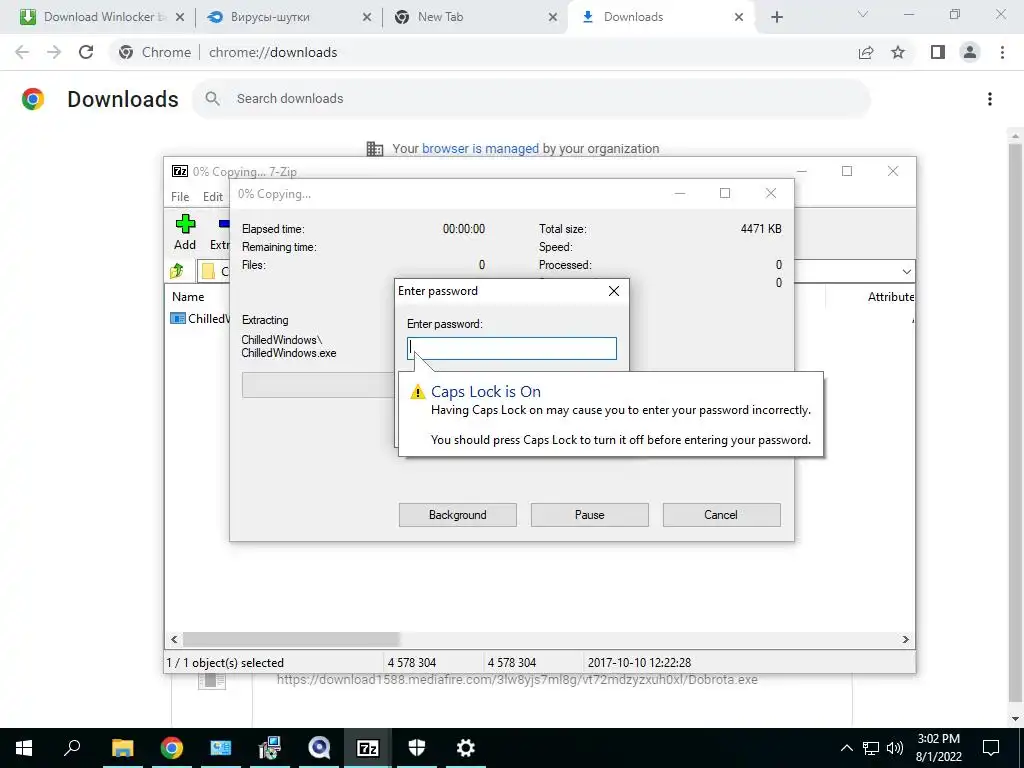This screenshot has width=1024, height=768.
Task: Reload the Chrome page
Action: point(86,52)
